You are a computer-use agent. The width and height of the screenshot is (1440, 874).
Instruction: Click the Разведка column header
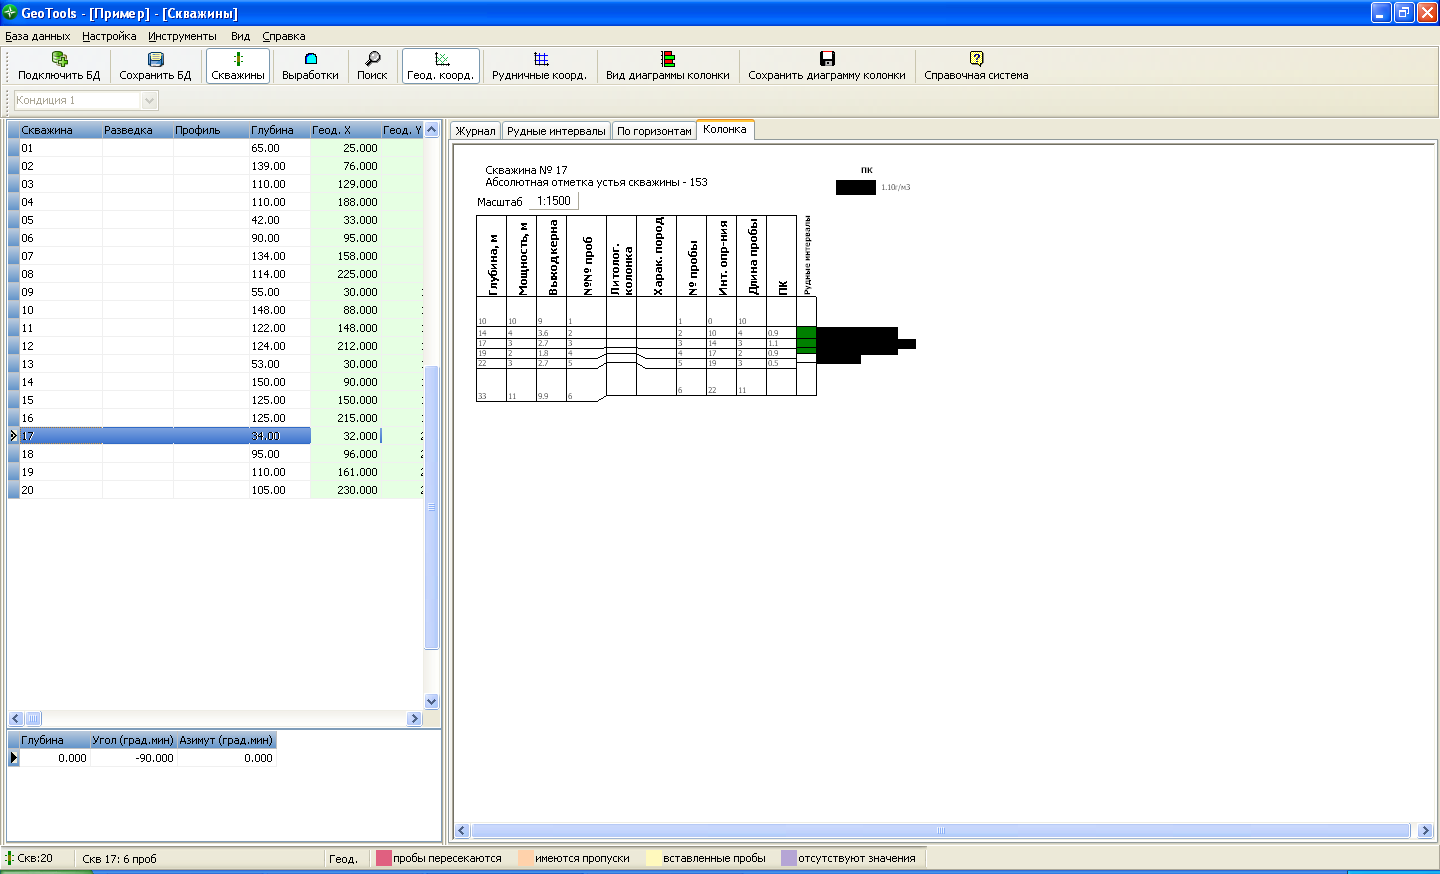pos(128,130)
